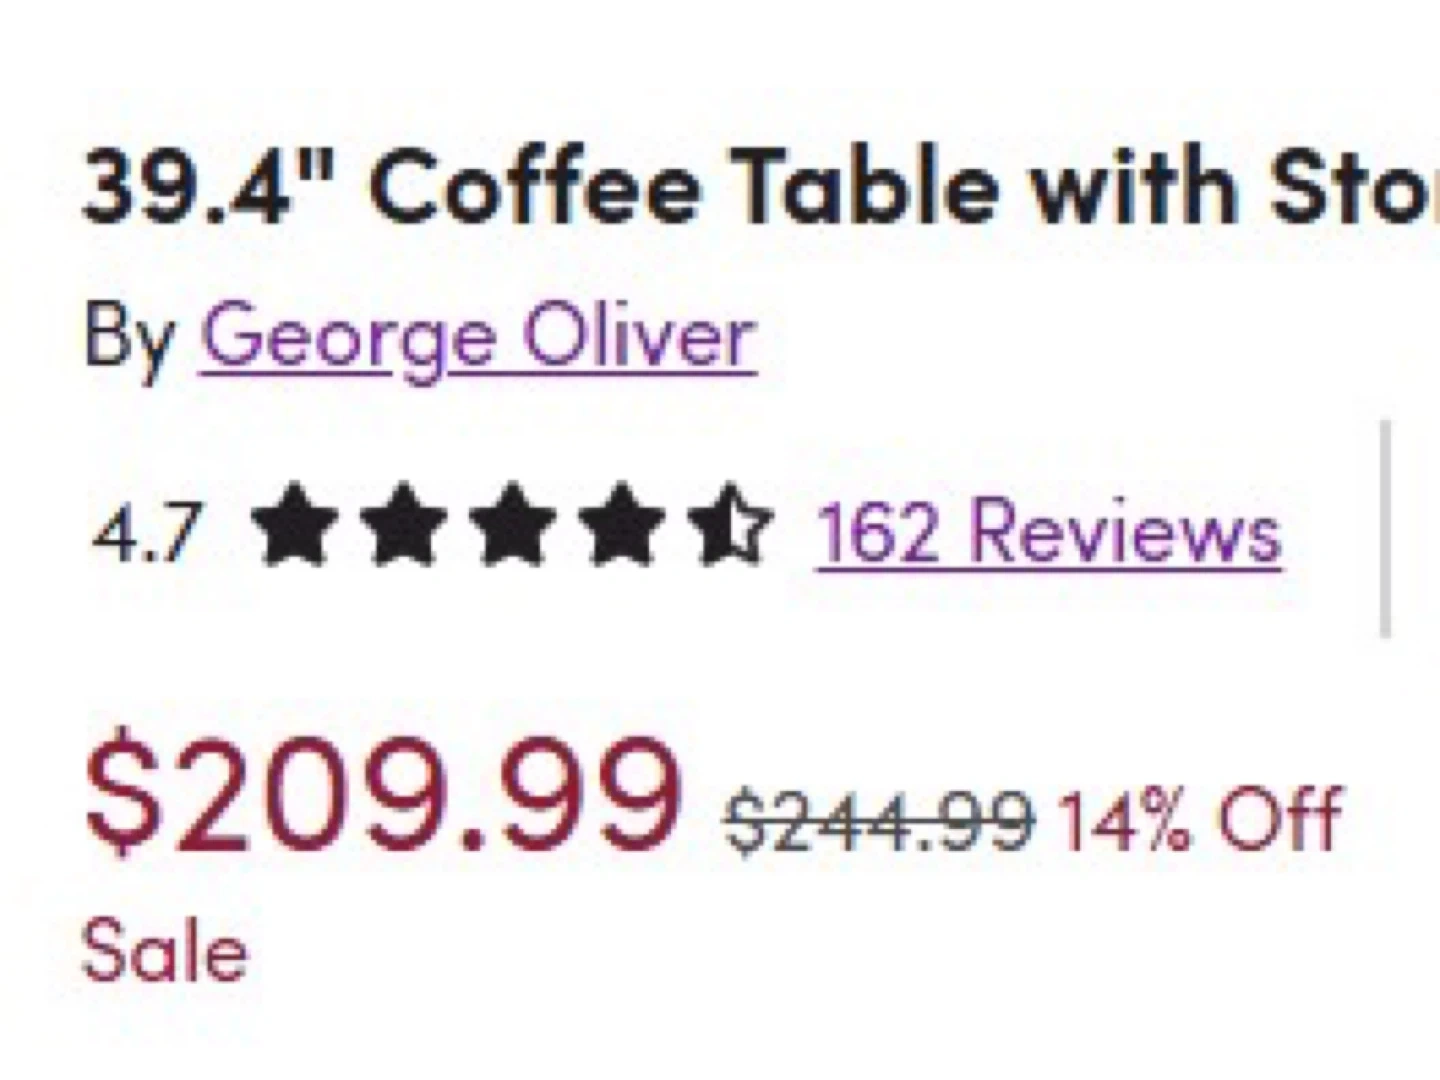
Task: Click the 4.7 rating number
Action: 147,530
